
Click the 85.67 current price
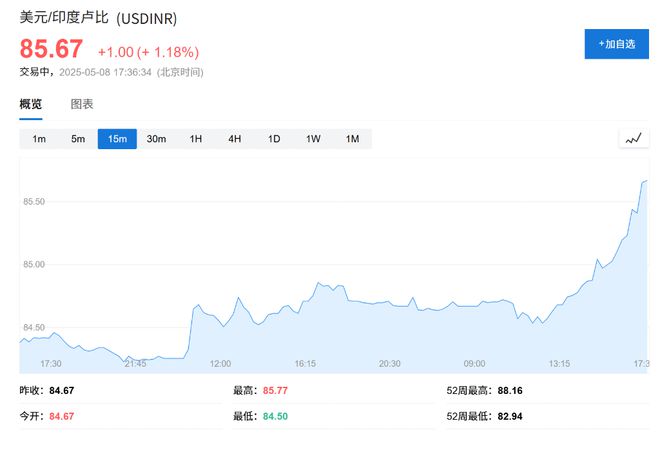tap(52, 49)
